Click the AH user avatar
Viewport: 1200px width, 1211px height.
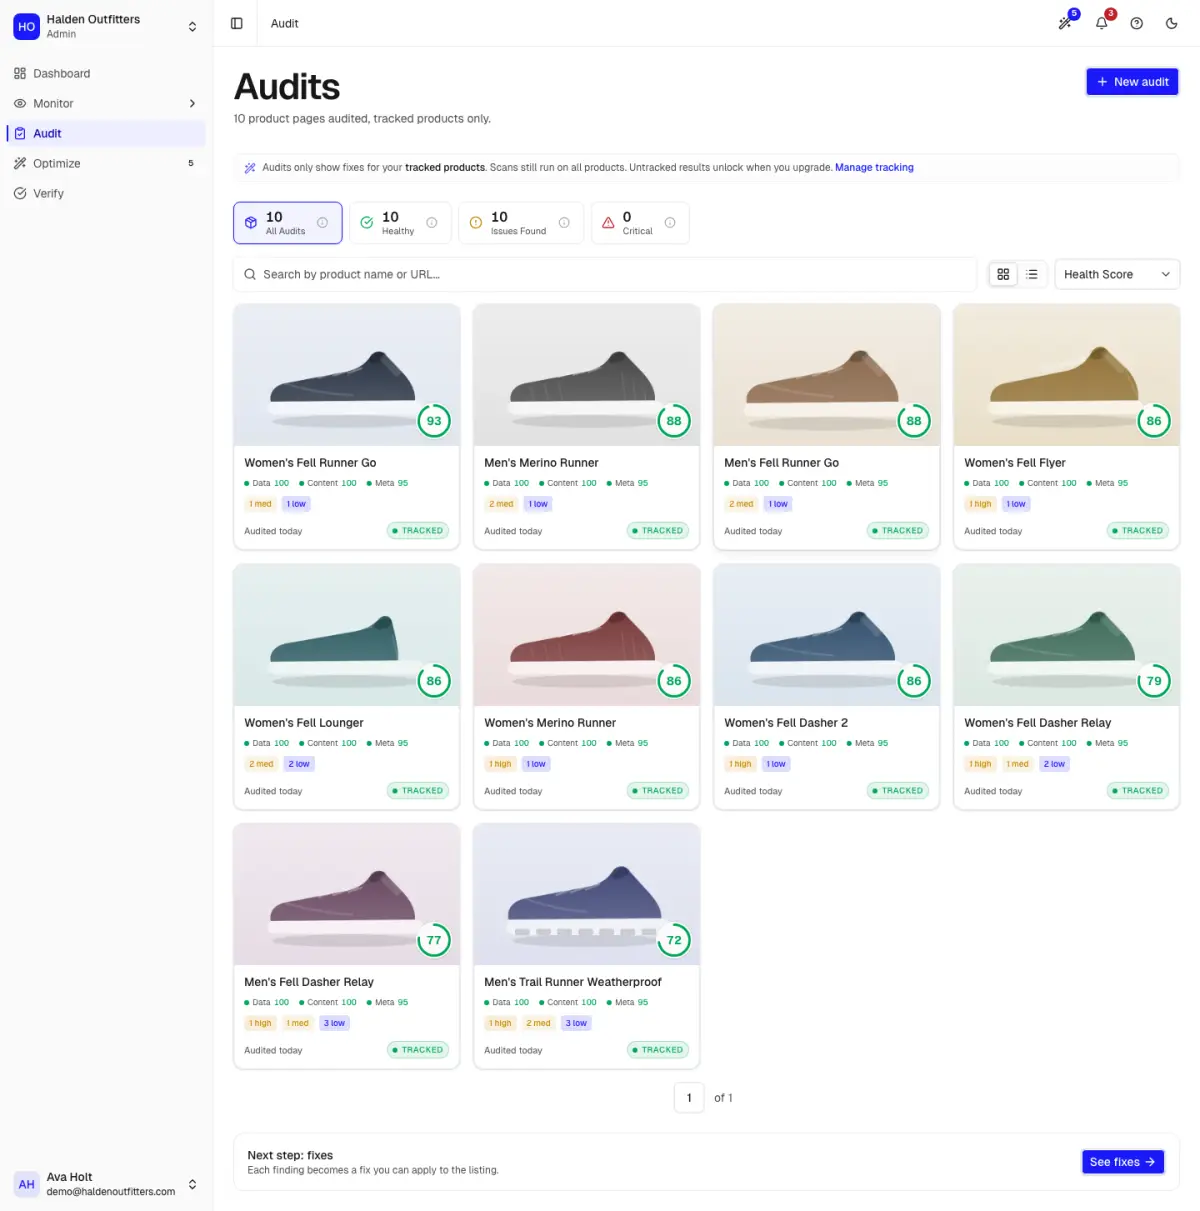tap(27, 1184)
